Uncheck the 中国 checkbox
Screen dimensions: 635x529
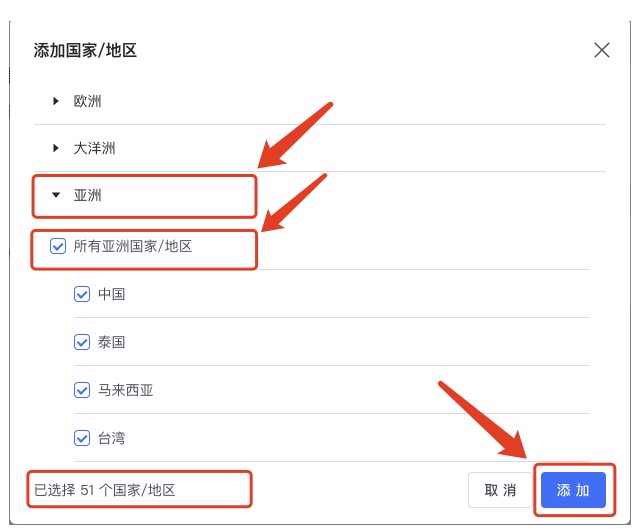82,294
